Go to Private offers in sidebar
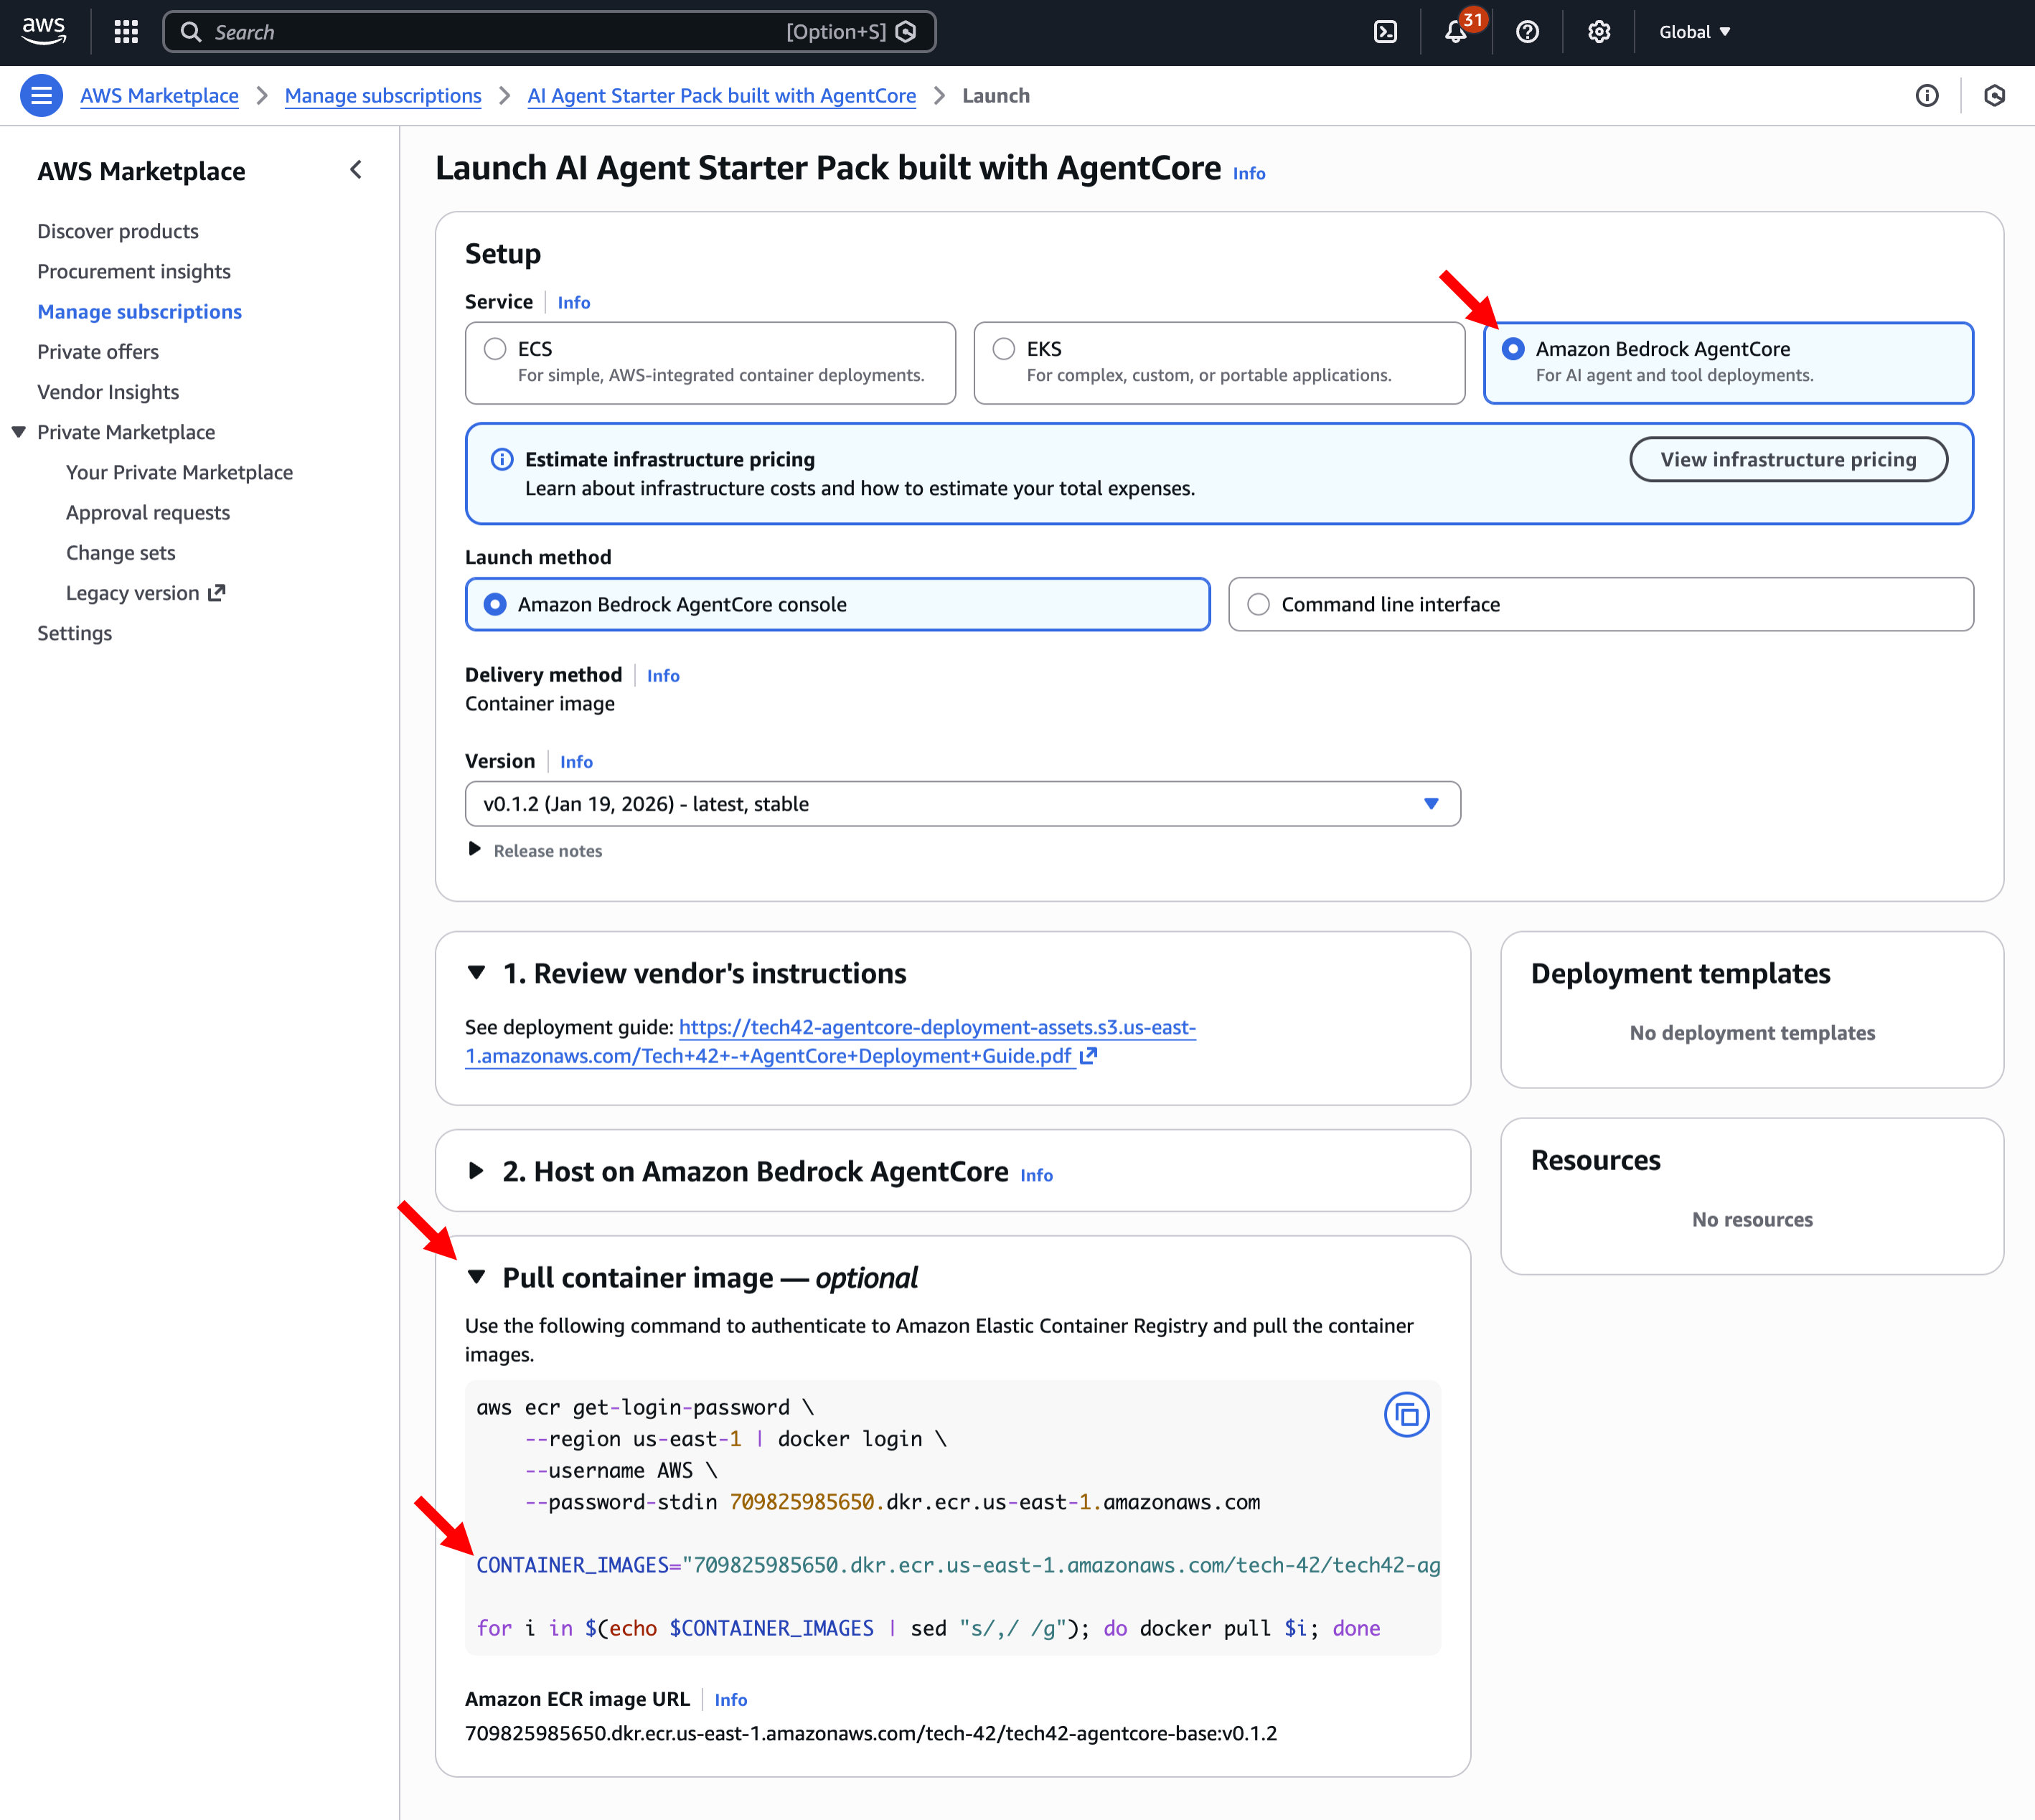The width and height of the screenshot is (2035, 1820). click(x=98, y=352)
